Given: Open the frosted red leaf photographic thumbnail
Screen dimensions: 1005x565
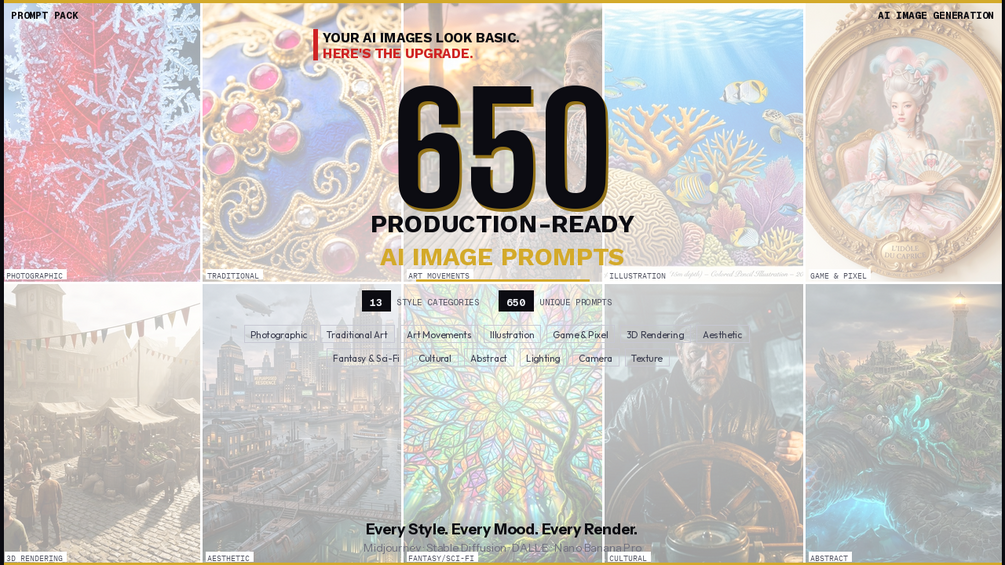Looking at the screenshot, I should (x=102, y=142).
